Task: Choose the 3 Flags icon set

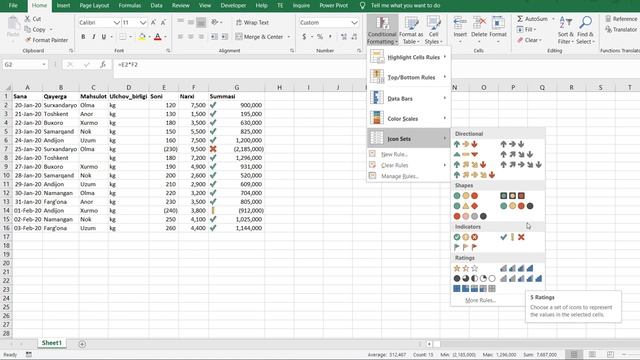Action: pyautogui.click(x=465, y=247)
